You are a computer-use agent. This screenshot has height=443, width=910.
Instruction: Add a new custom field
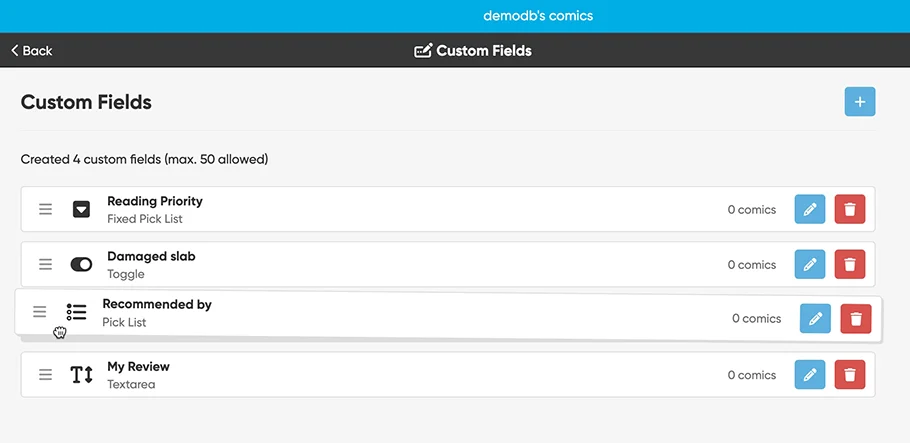tap(860, 102)
